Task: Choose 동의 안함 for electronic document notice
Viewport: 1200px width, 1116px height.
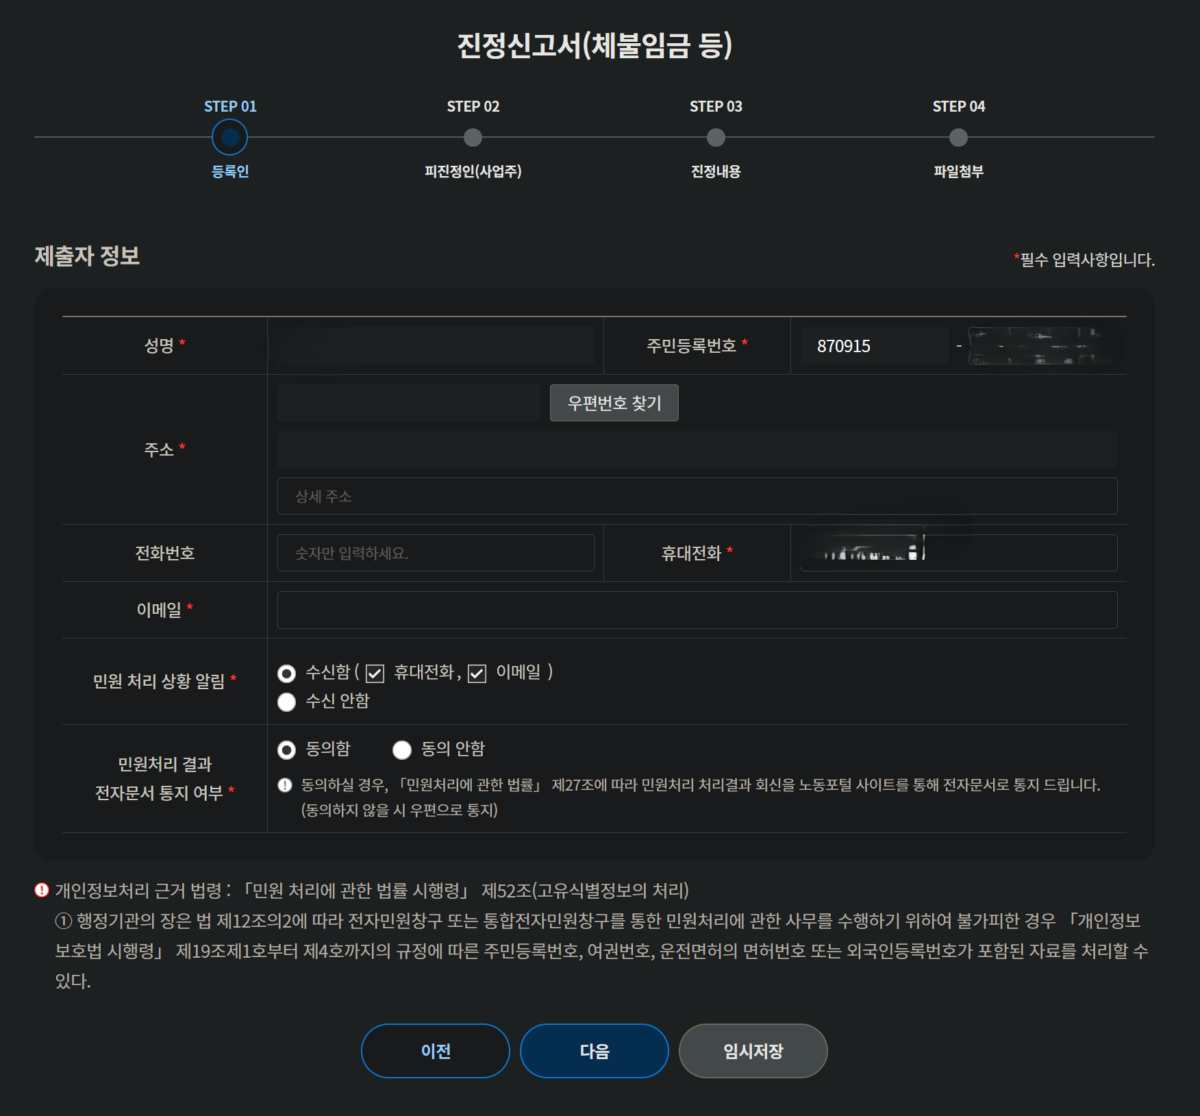Action: pos(402,749)
